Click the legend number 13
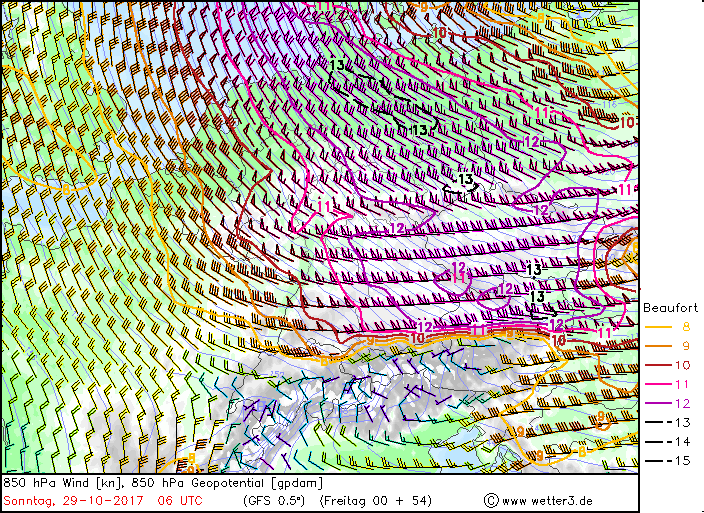Viewport: 704px width, 513px height. coord(682,422)
